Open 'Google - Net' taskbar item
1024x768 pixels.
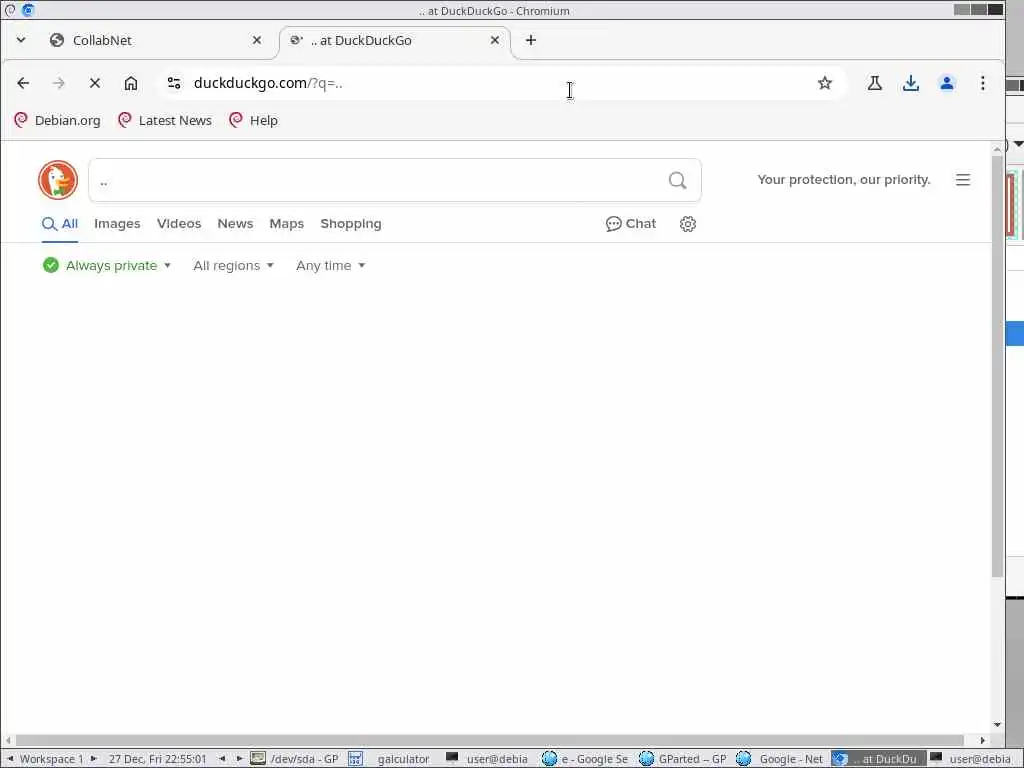pyautogui.click(x=780, y=759)
